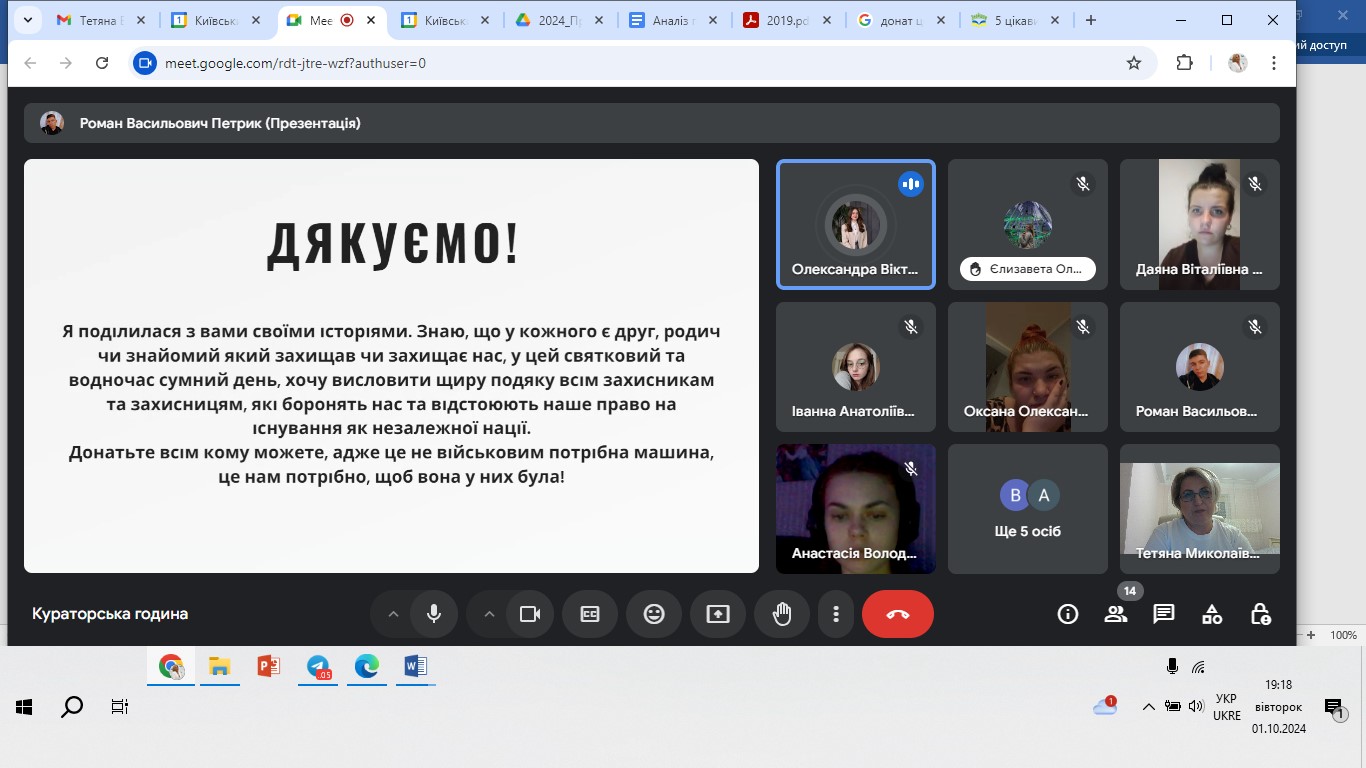Expand audio settings chevron beside microphone
This screenshot has width=1366, height=768.
(x=393, y=614)
